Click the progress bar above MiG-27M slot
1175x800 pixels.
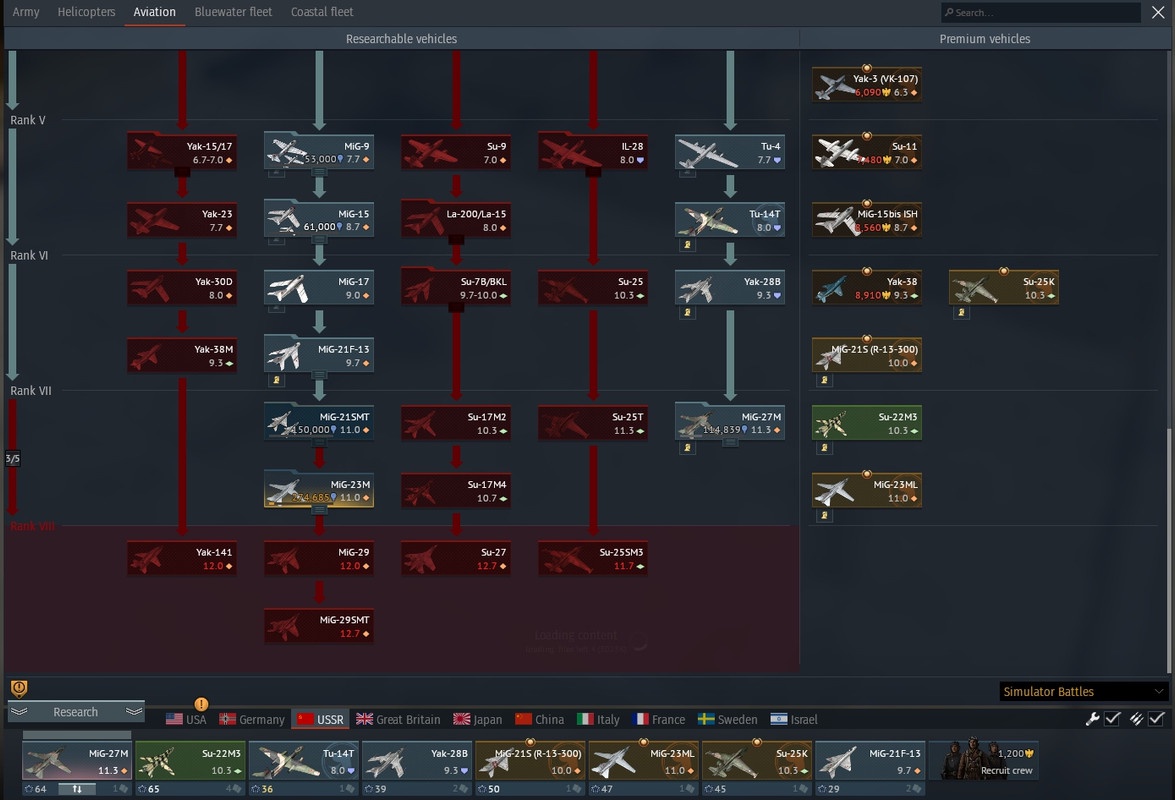[x=77, y=735]
